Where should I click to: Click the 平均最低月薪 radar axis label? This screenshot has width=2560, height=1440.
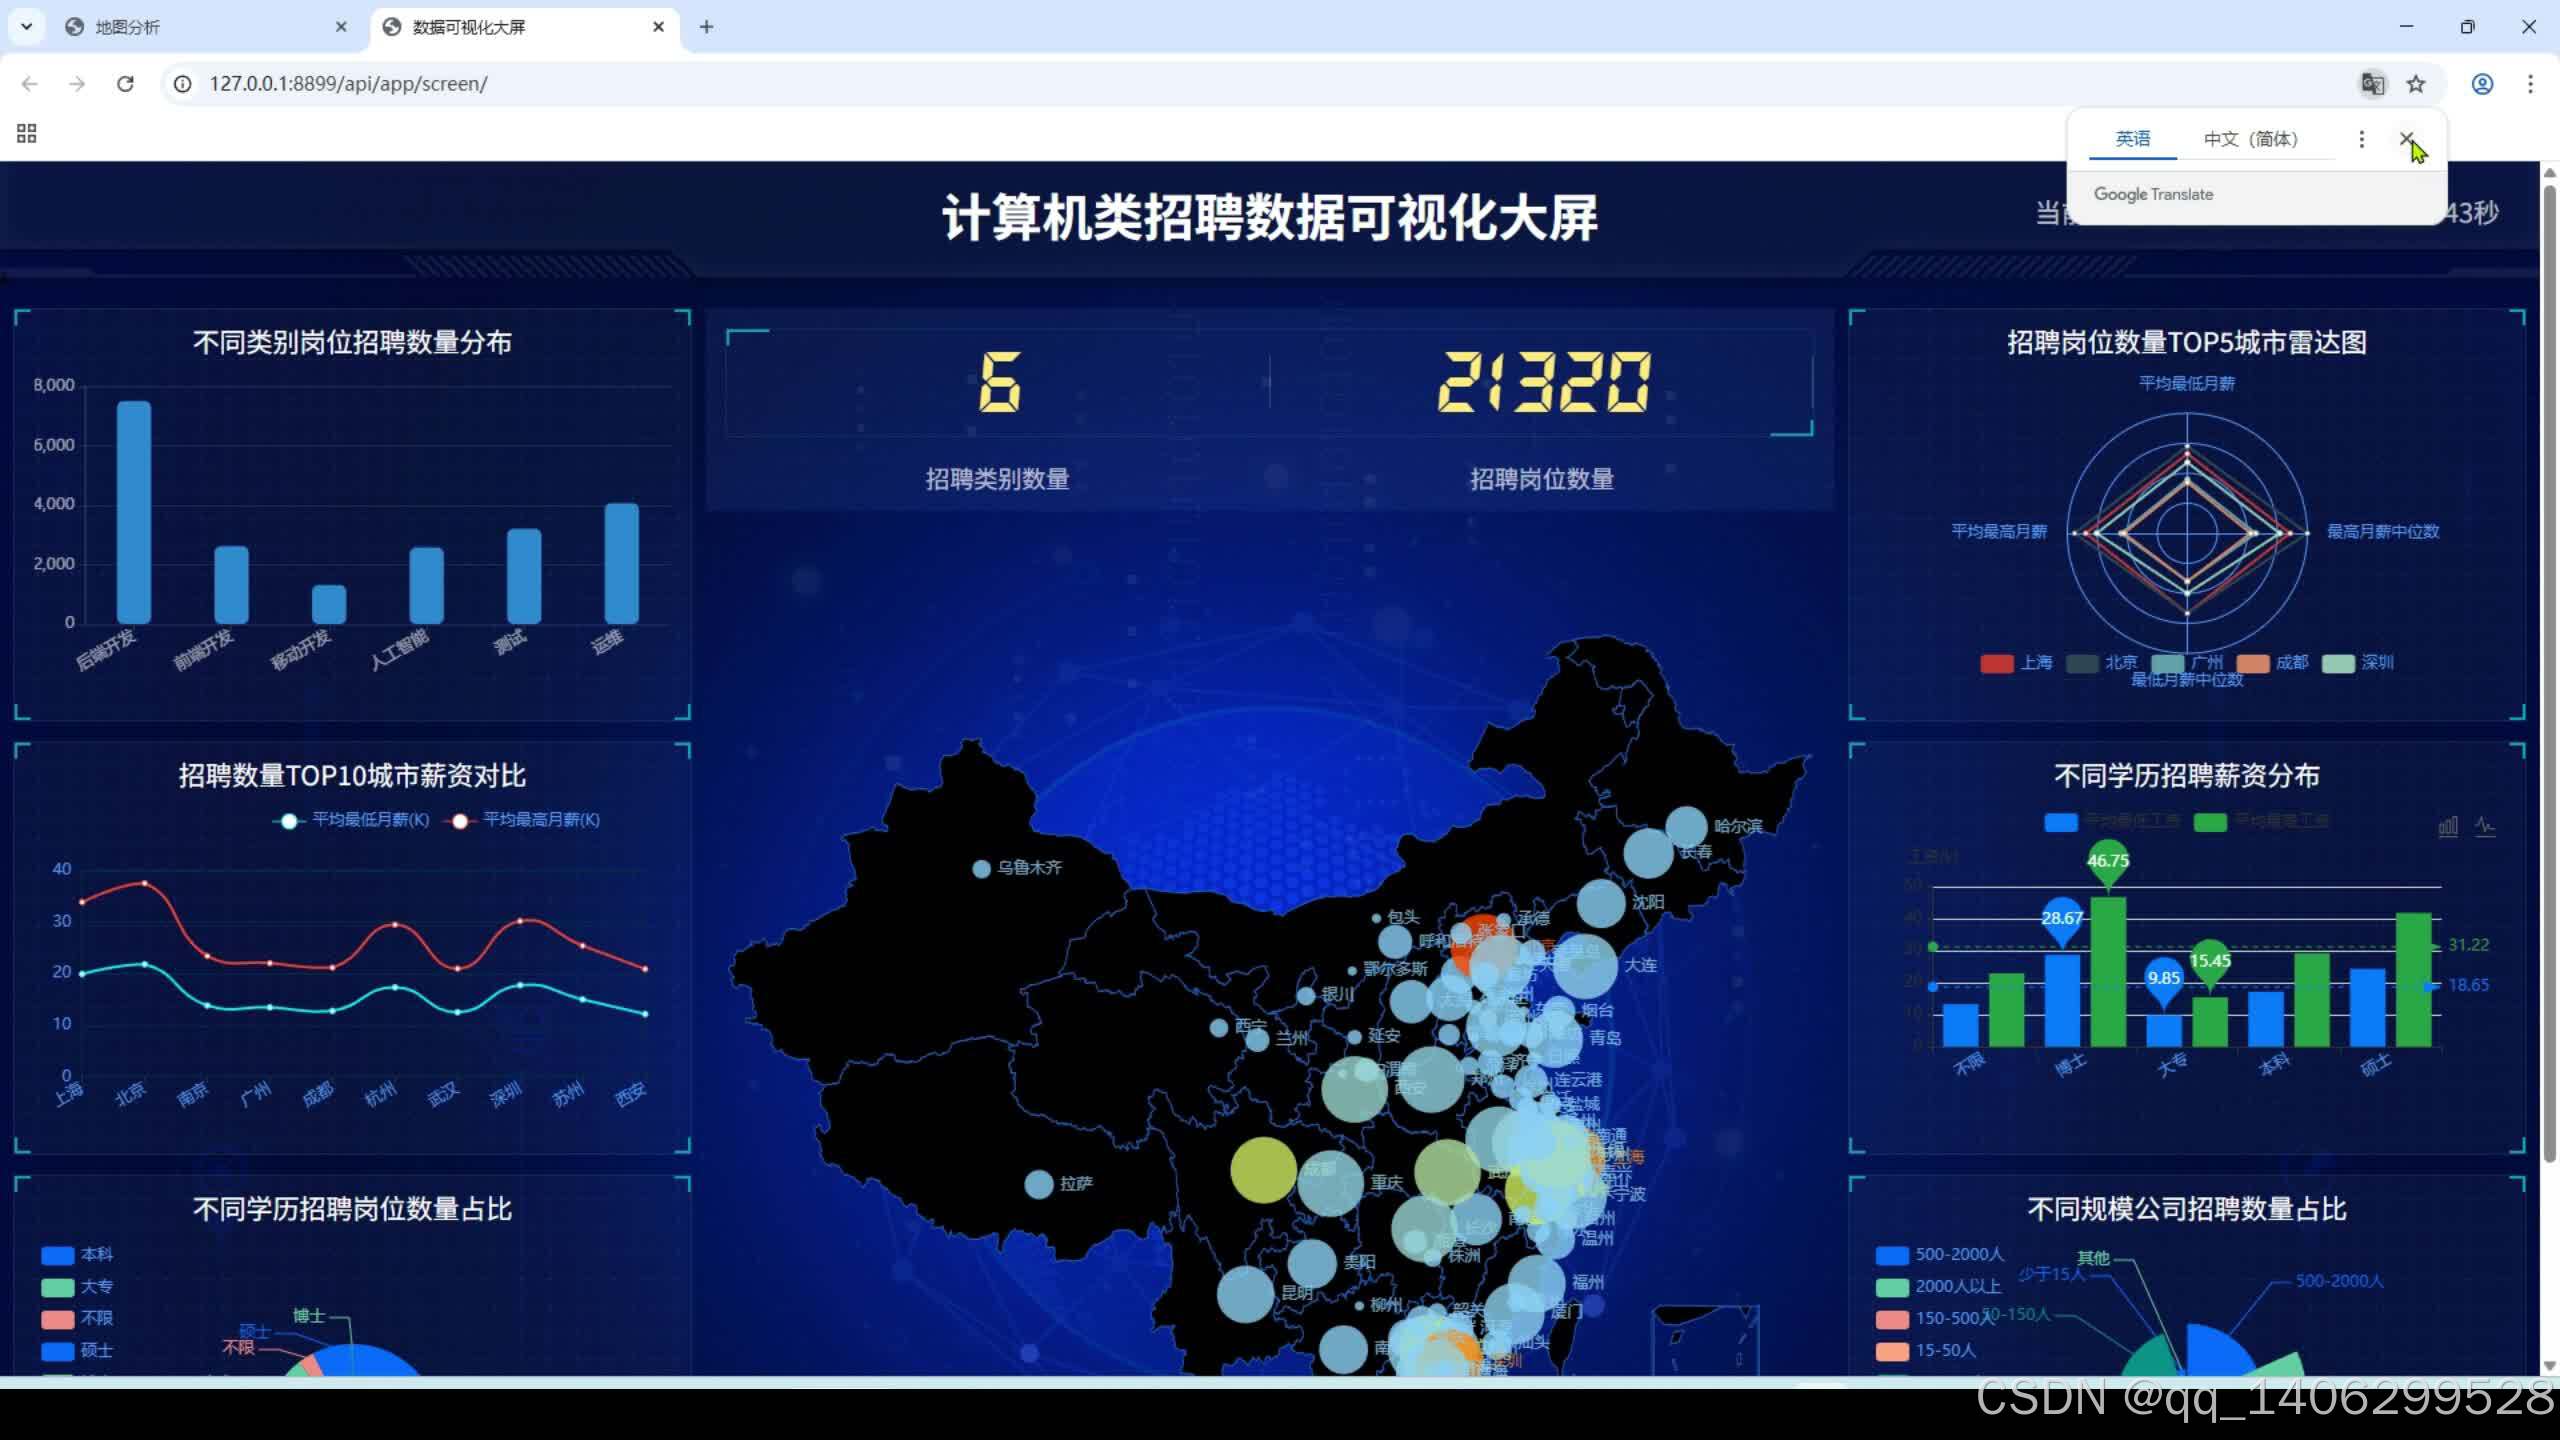(2187, 384)
